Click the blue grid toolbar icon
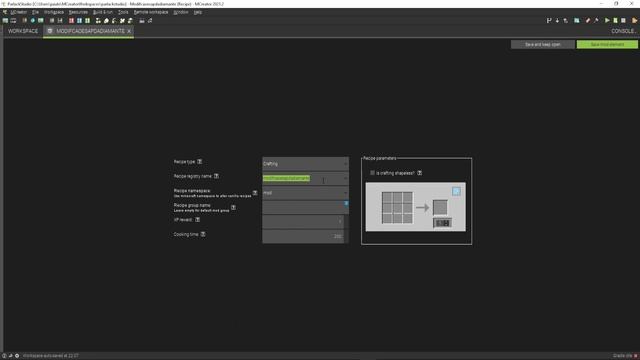The width and height of the screenshot is (640, 360). tap(79, 20)
